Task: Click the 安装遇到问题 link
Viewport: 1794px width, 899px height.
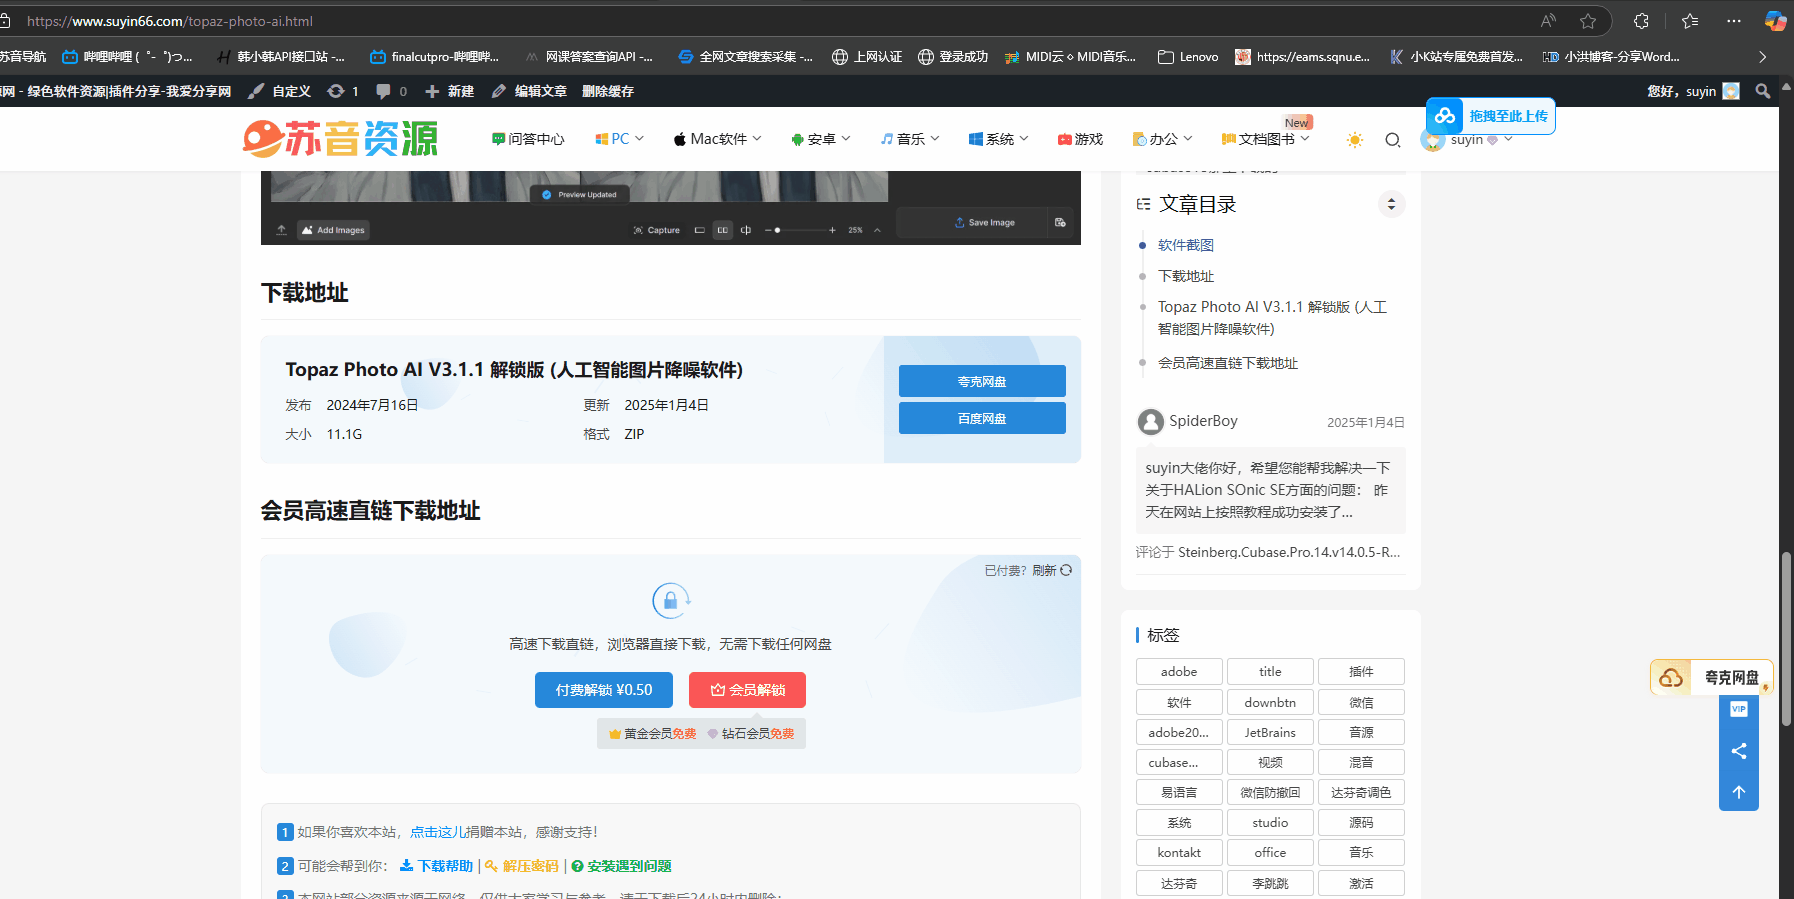Action: tap(621, 866)
